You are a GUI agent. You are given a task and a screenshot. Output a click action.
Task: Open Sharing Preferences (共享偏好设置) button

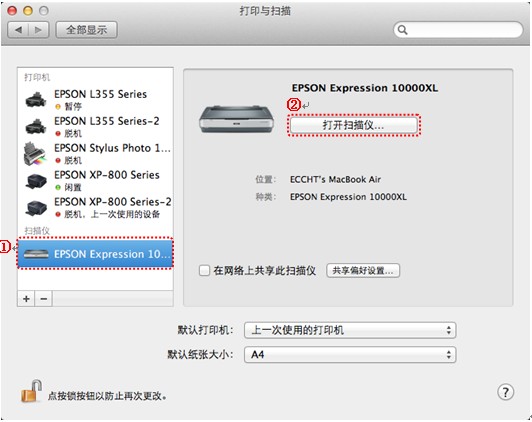[x=363, y=270]
